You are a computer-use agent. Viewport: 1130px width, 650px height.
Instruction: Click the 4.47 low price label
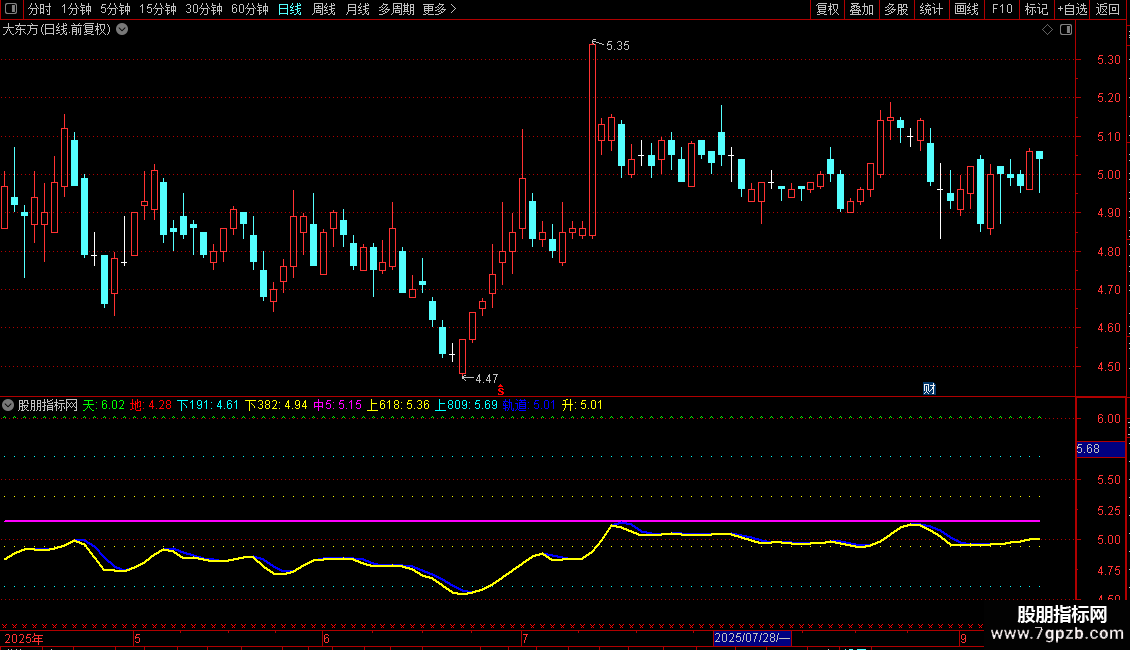pos(486,379)
